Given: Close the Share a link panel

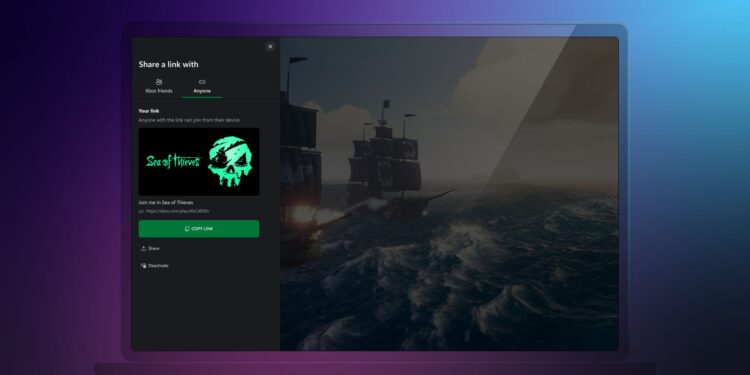Looking at the screenshot, I should click(x=270, y=46).
